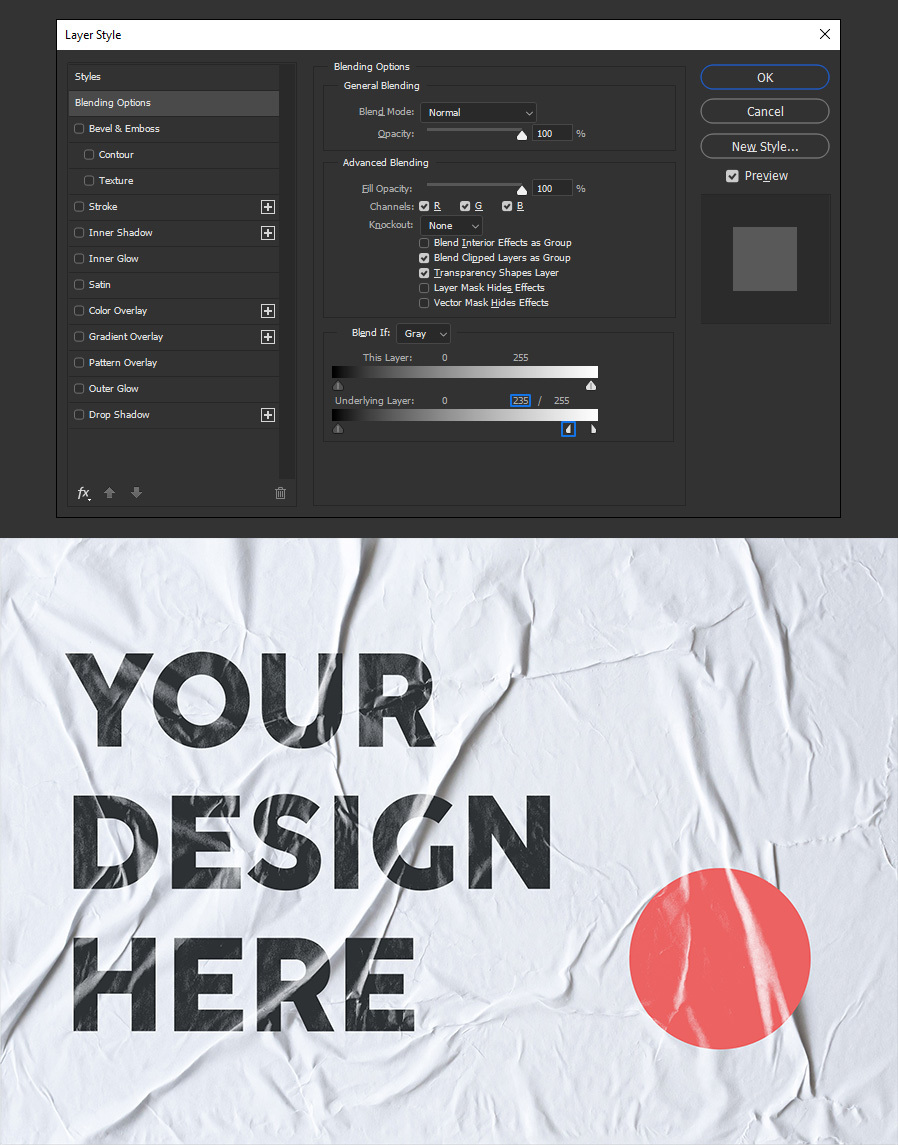Uncheck Transparency Shapes Layer
This screenshot has height=1145, width=898.
tap(424, 273)
